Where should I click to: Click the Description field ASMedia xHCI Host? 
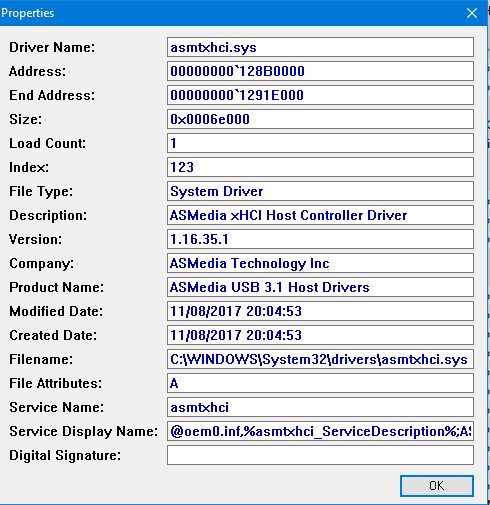click(320, 215)
